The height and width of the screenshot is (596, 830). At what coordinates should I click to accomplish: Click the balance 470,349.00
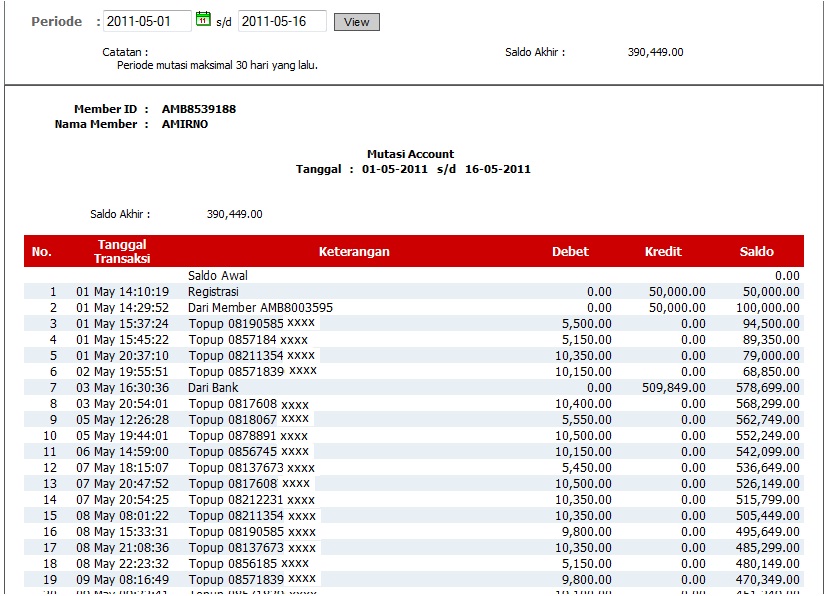pyautogui.click(x=768, y=580)
